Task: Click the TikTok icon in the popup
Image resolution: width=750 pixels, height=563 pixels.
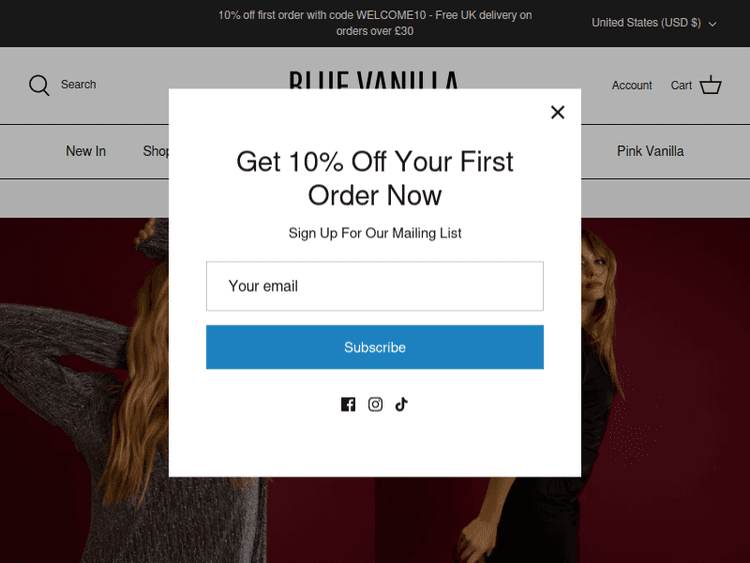Action: pyautogui.click(x=402, y=404)
